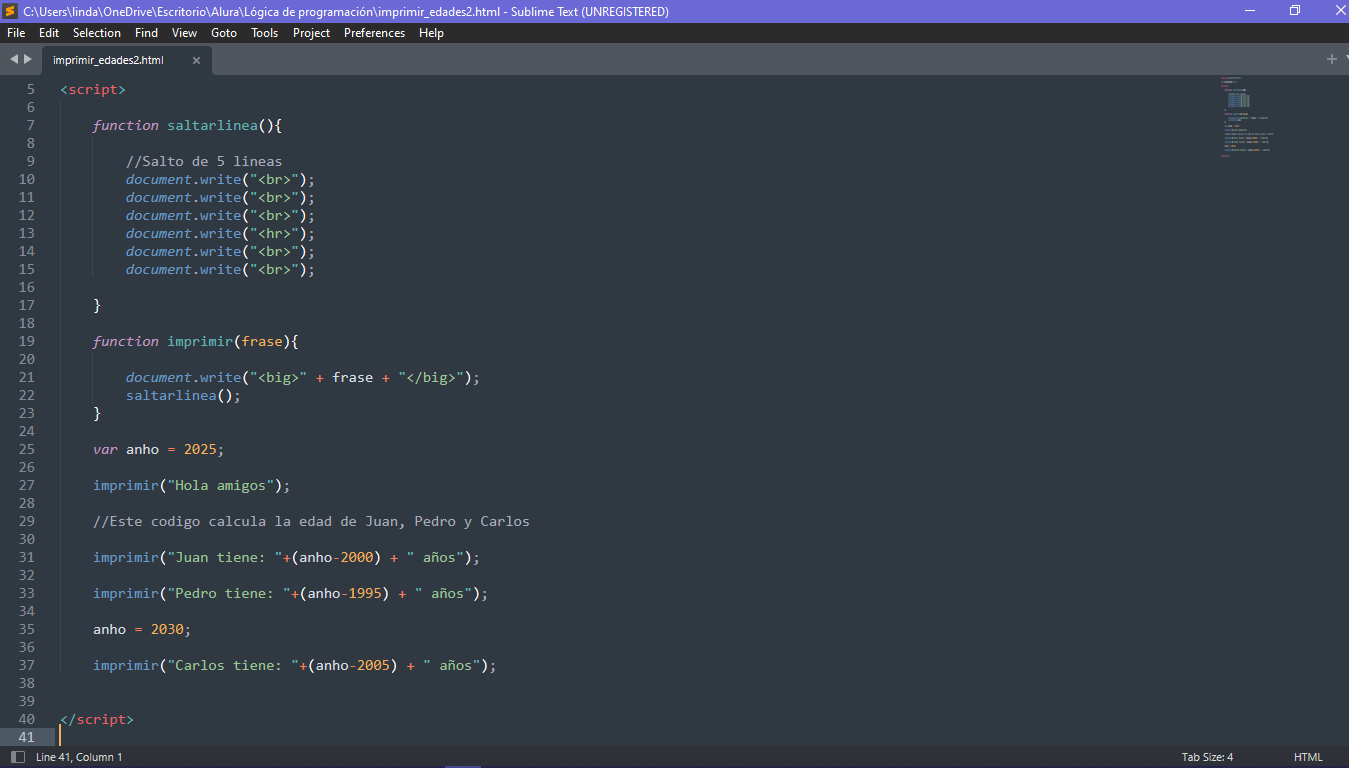
Task: Click the frase parameter on line 19
Action: click(263, 341)
